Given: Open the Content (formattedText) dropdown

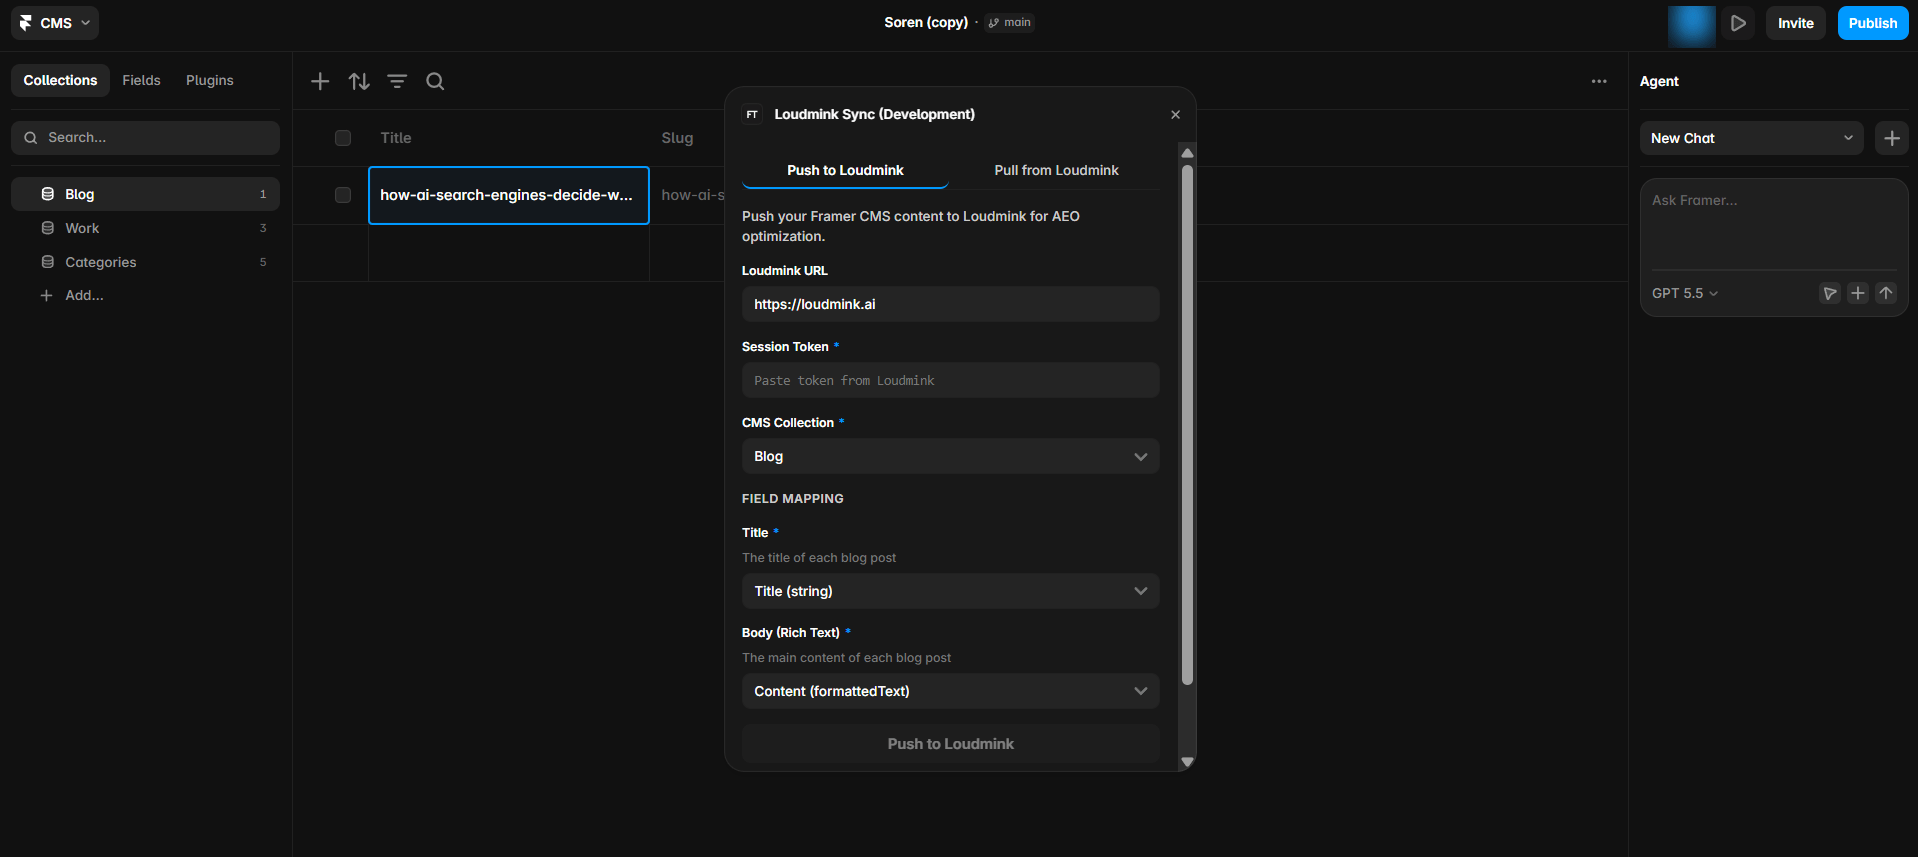Looking at the screenshot, I should (950, 691).
